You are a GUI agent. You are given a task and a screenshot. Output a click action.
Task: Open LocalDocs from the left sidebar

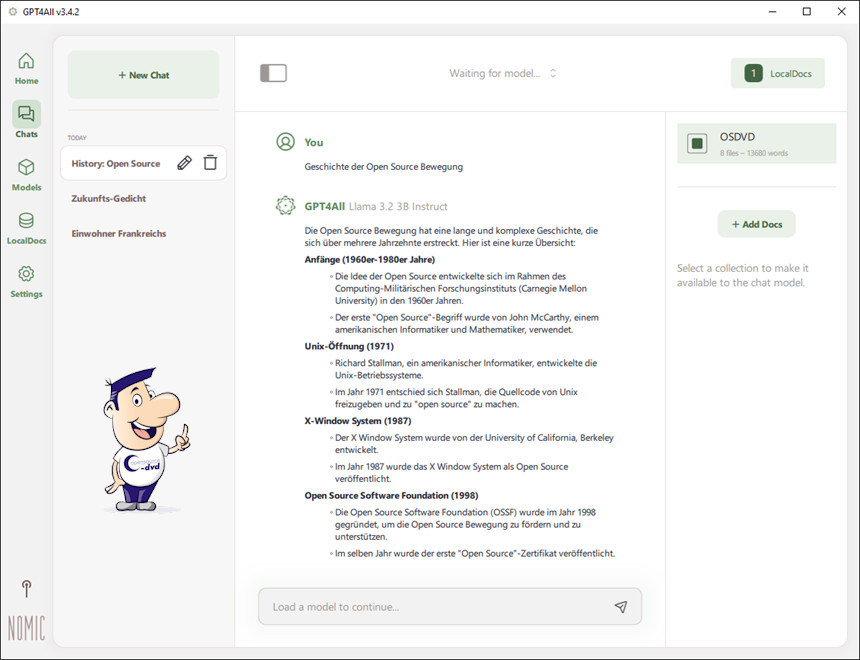26,221
